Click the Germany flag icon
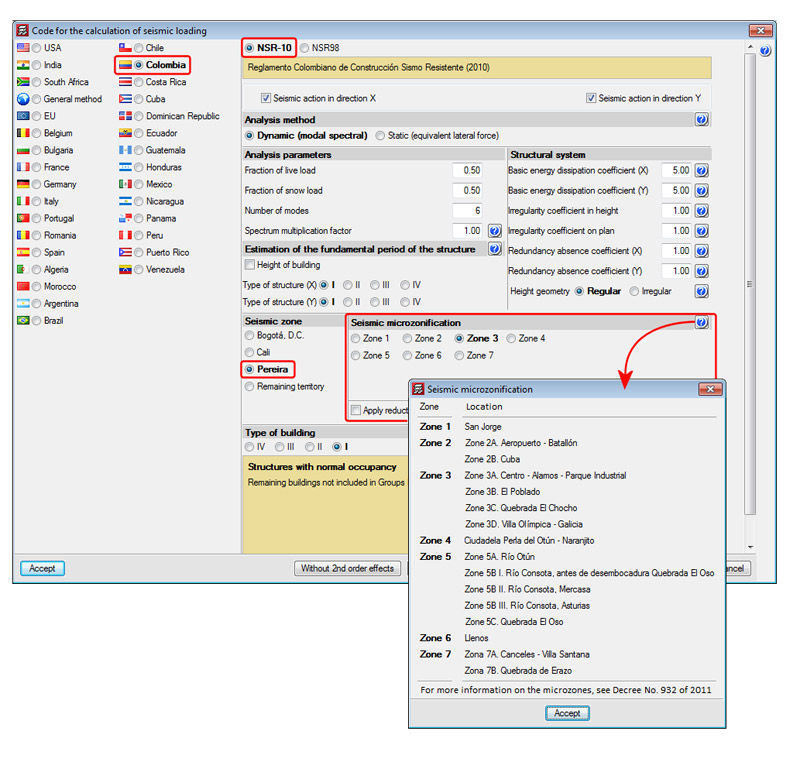 23,184
